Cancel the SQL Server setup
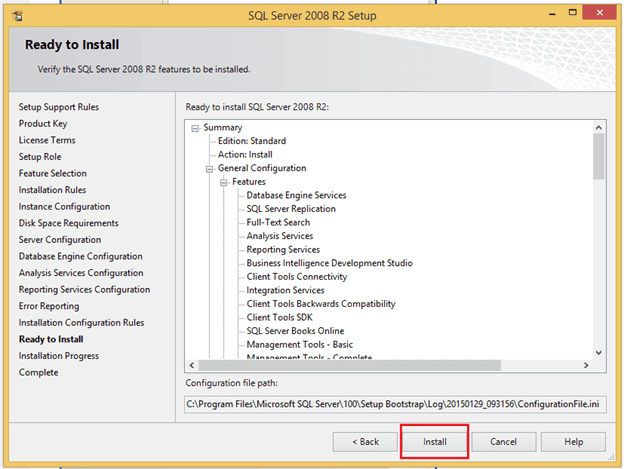The height and width of the screenshot is (469, 624). (503, 442)
